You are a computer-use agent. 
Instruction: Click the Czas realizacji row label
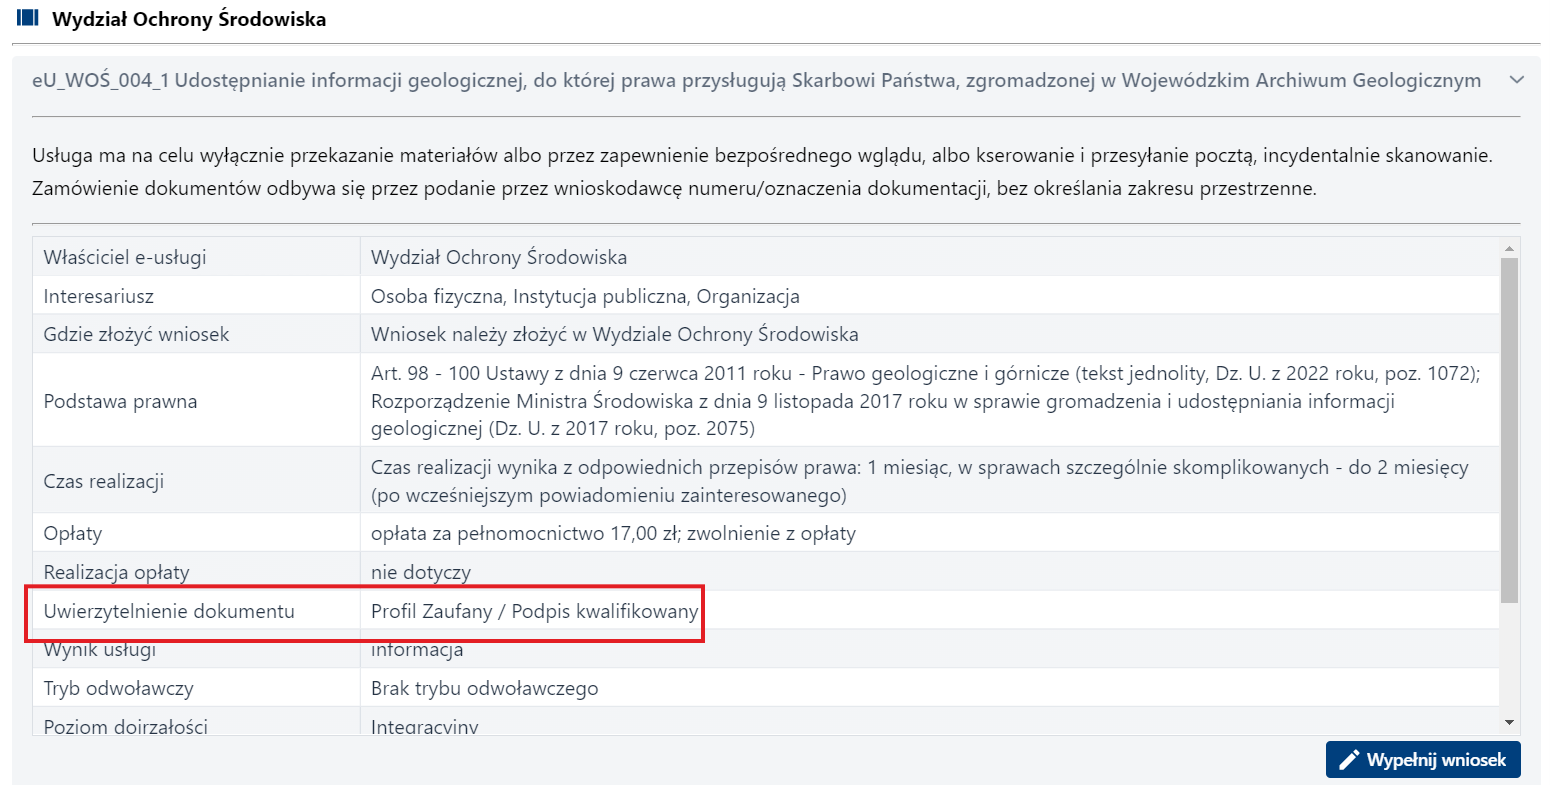(x=104, y=479)
